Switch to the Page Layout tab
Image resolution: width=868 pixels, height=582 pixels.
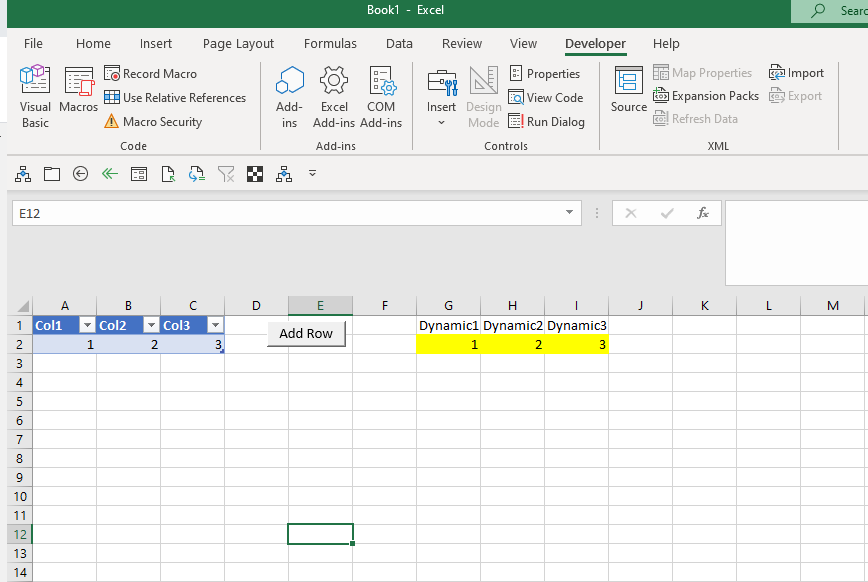pyautogui.click(x=238, y=43)
